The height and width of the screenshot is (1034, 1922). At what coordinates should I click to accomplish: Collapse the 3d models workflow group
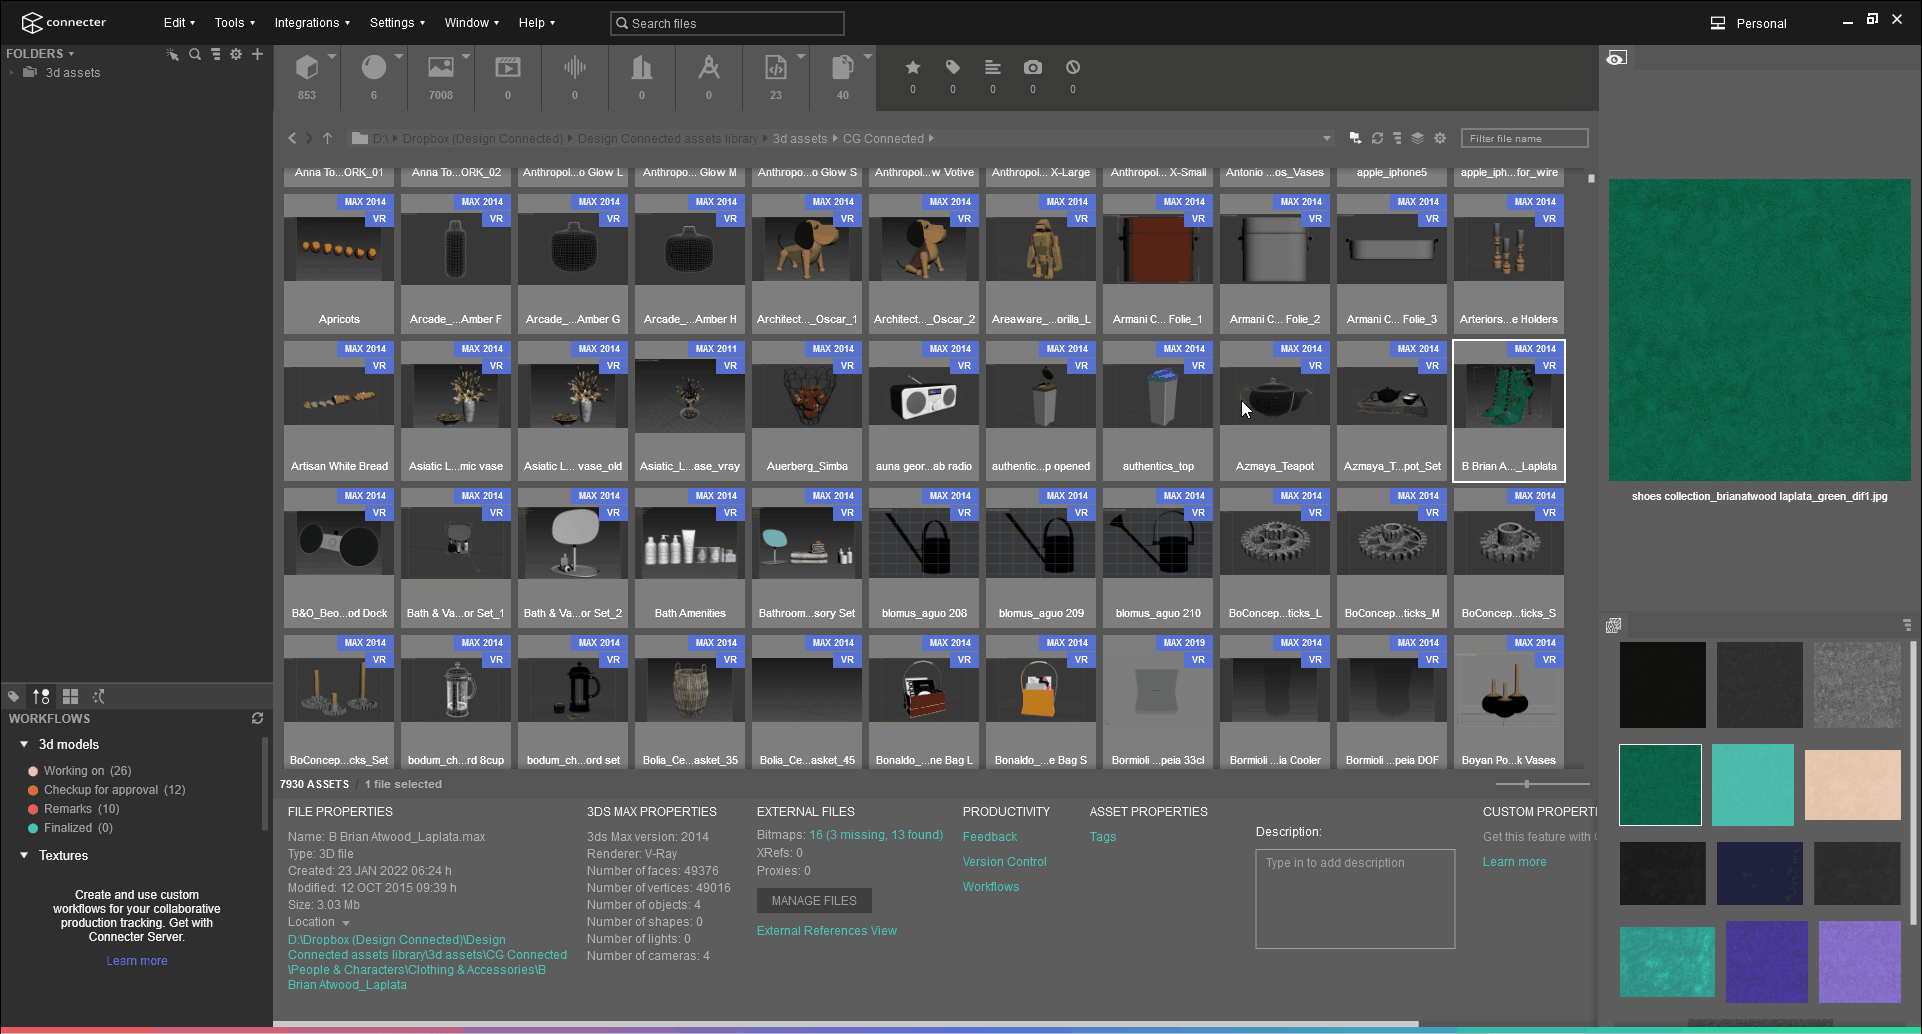[x=24, y=744]
